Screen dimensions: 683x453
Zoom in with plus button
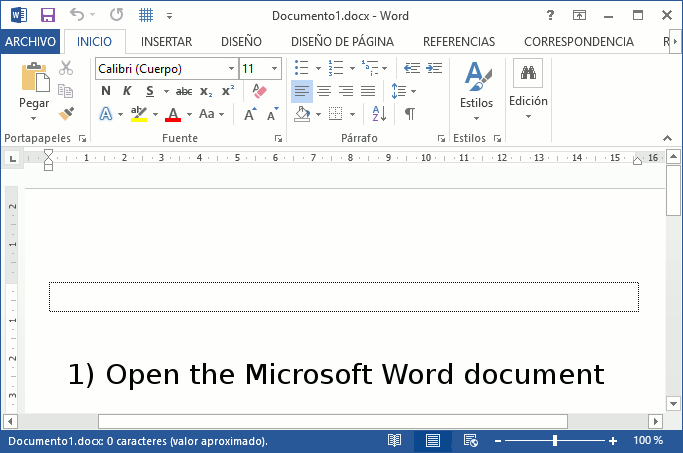pyautogui.click(x=613, y=441)
